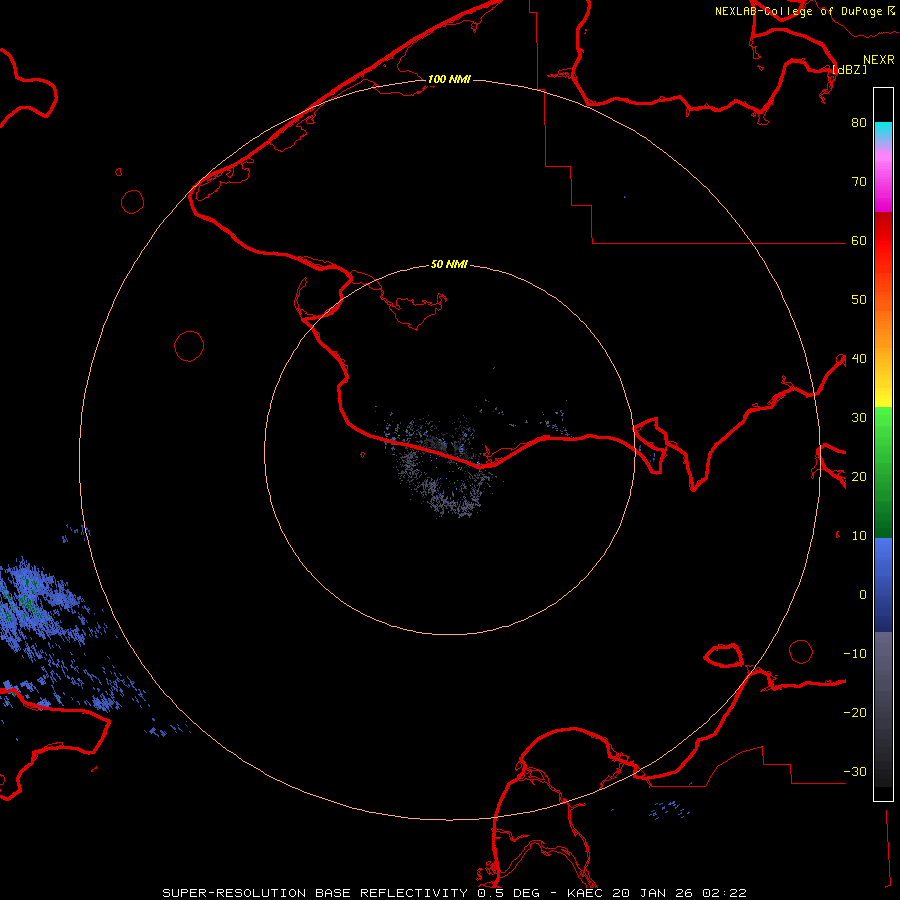Click the 50 NMI range ring label
This screenshot has width=900, height=900.
[x=449, y=265]
